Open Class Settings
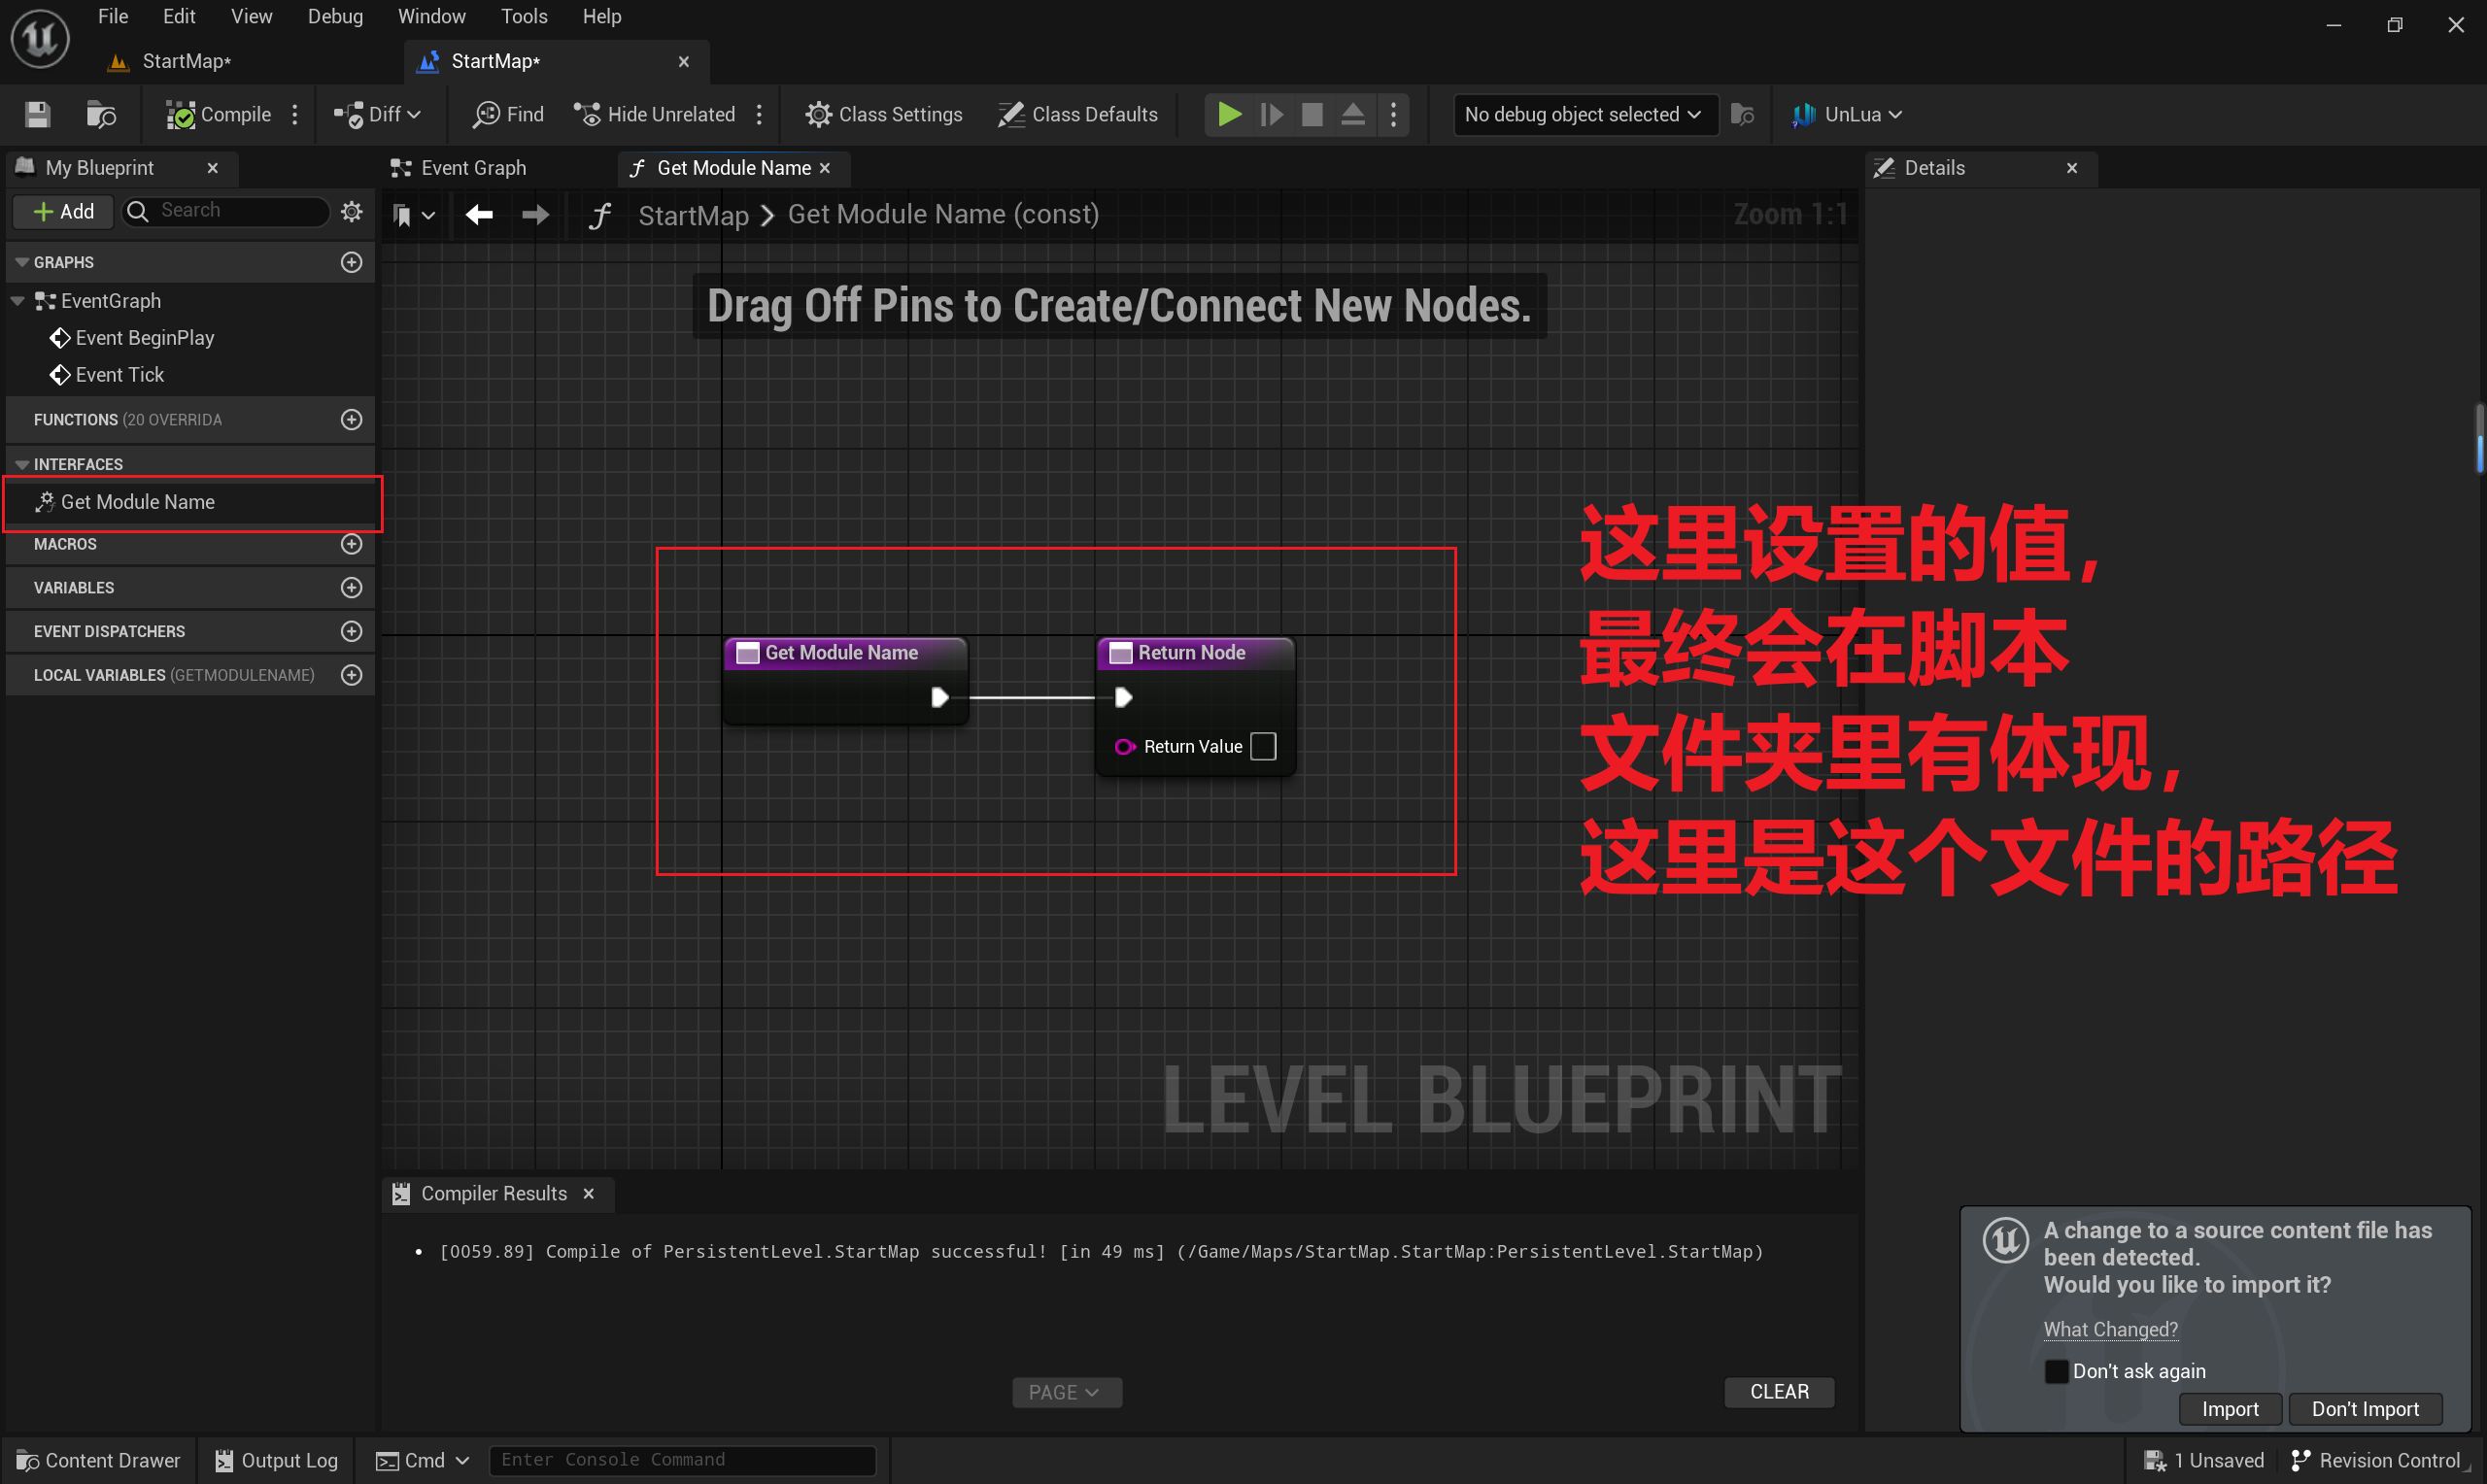Screen dimensions: 2487x1484 pyautogui.click(x=883, y=115)
